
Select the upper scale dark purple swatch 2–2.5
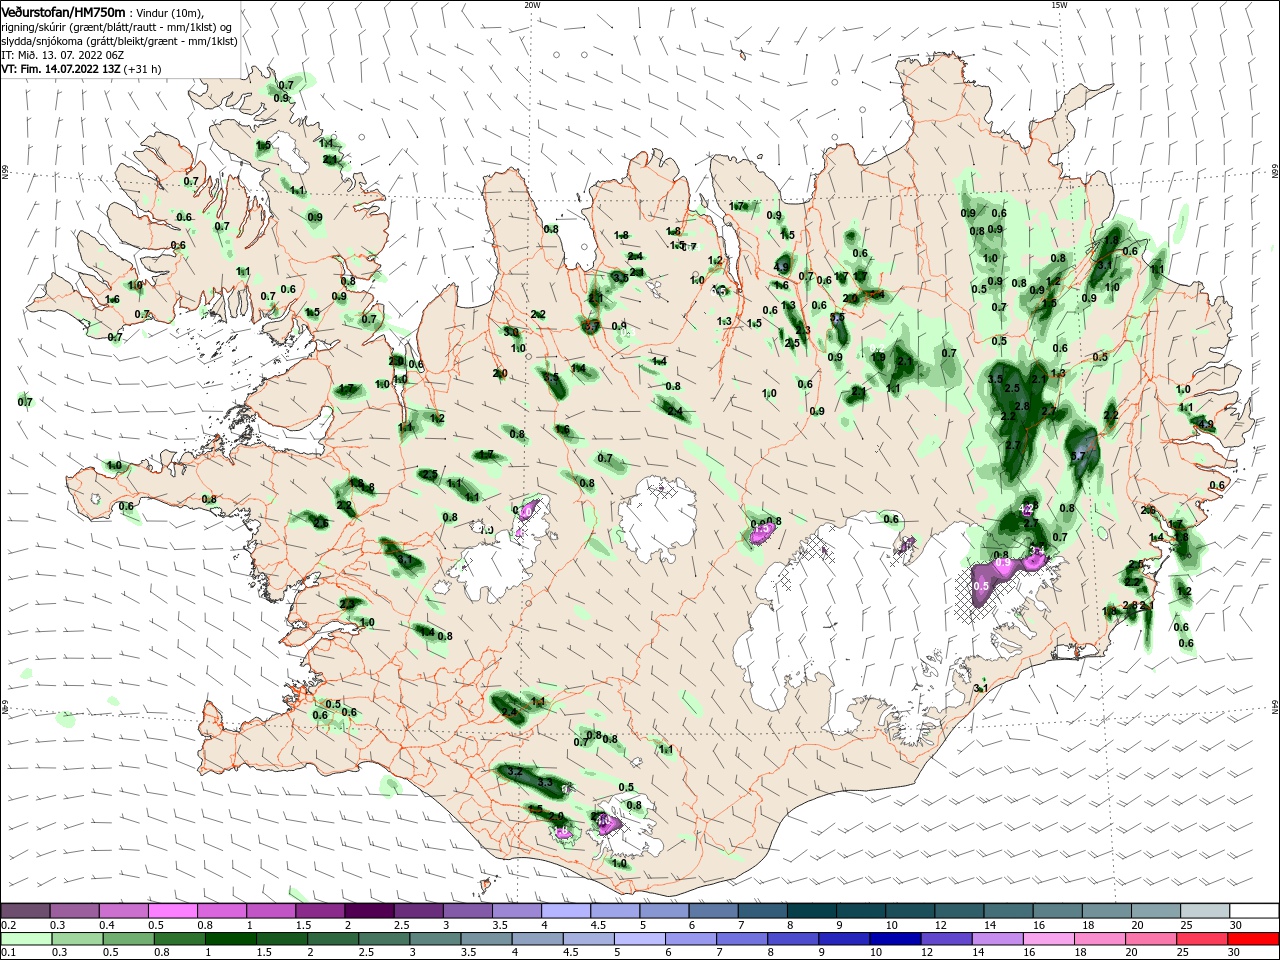tap(369, 912)
